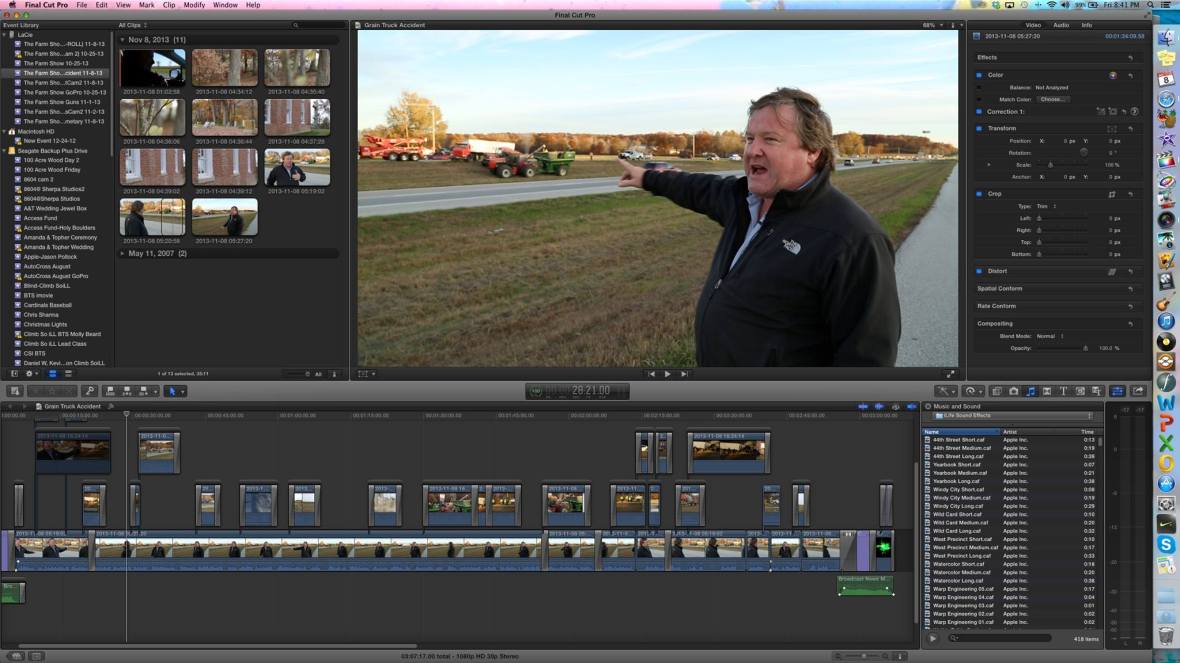The width and height of the screenshot is (1180, 663).
Task: Disable the Color effect checkbox
Action: tap(979, 75)
